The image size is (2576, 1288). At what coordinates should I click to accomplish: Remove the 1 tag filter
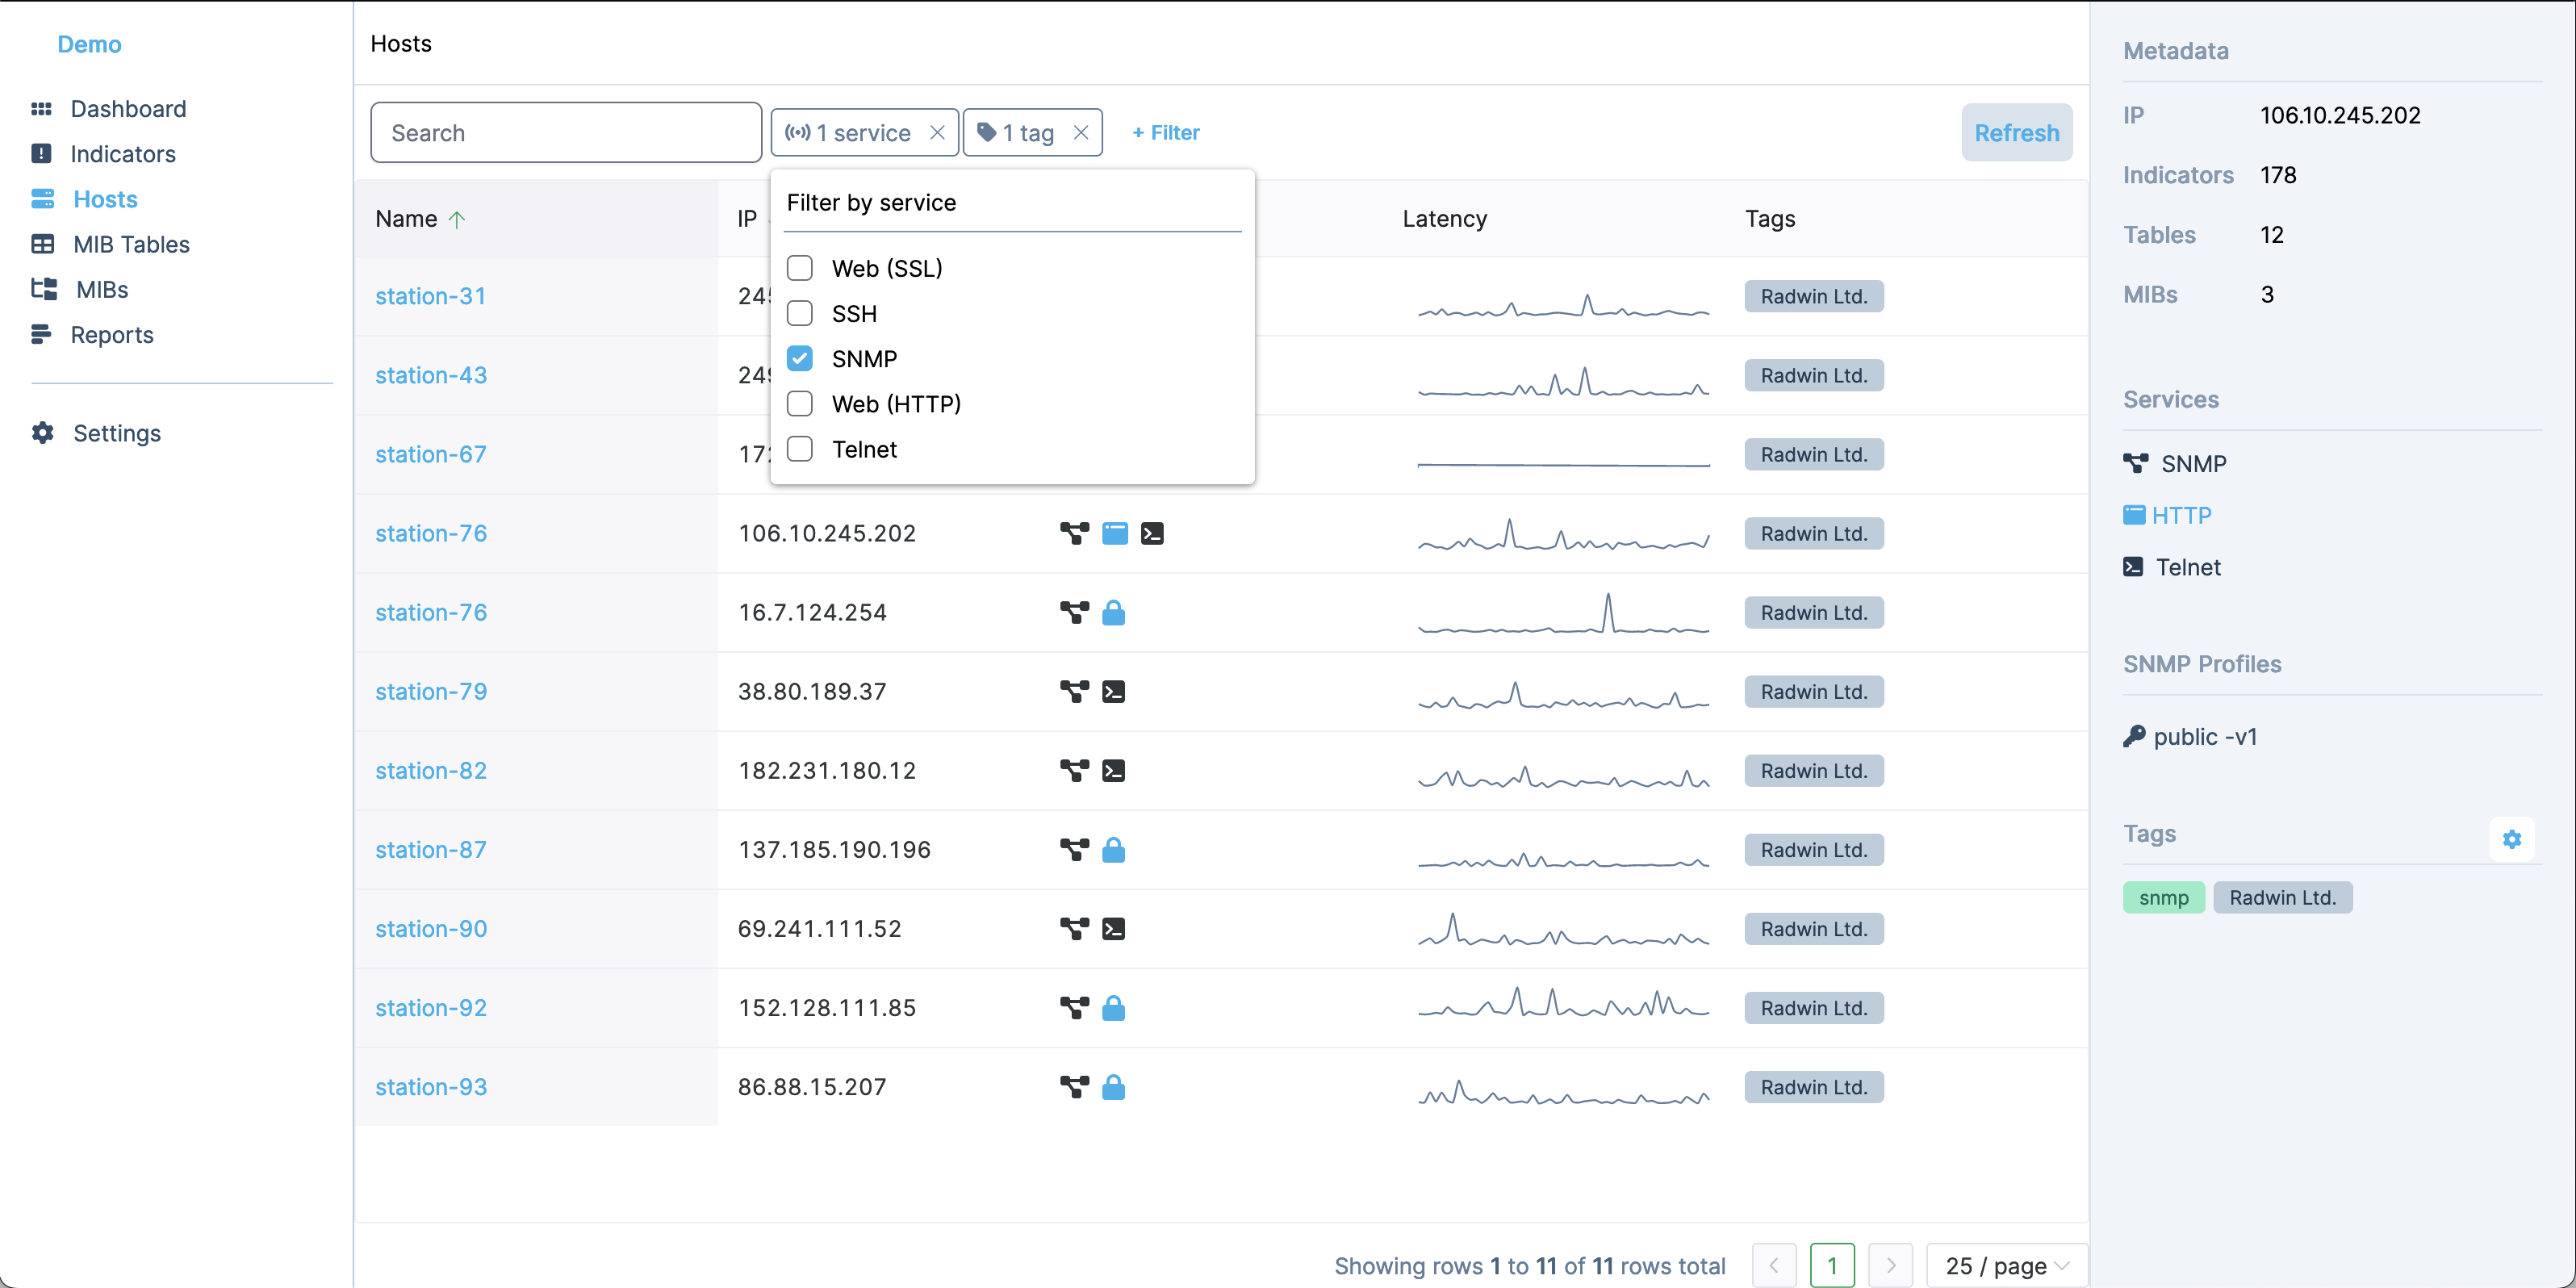click(1081, 132)
